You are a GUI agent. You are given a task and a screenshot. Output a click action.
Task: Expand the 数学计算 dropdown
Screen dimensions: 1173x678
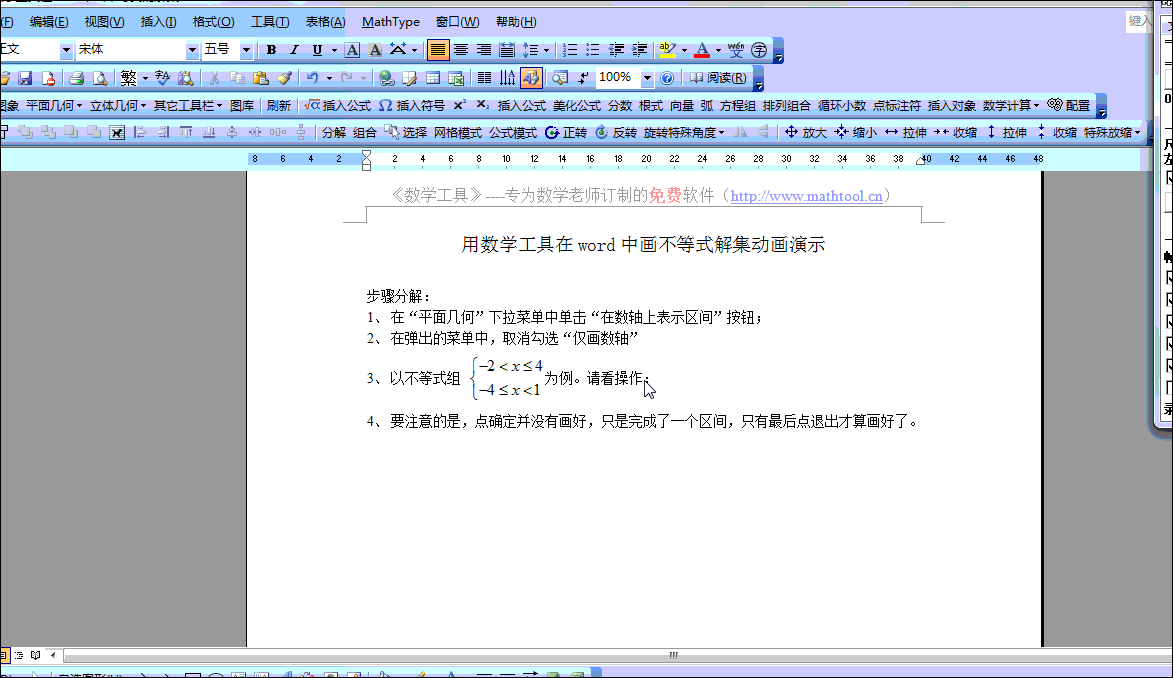1011,106
